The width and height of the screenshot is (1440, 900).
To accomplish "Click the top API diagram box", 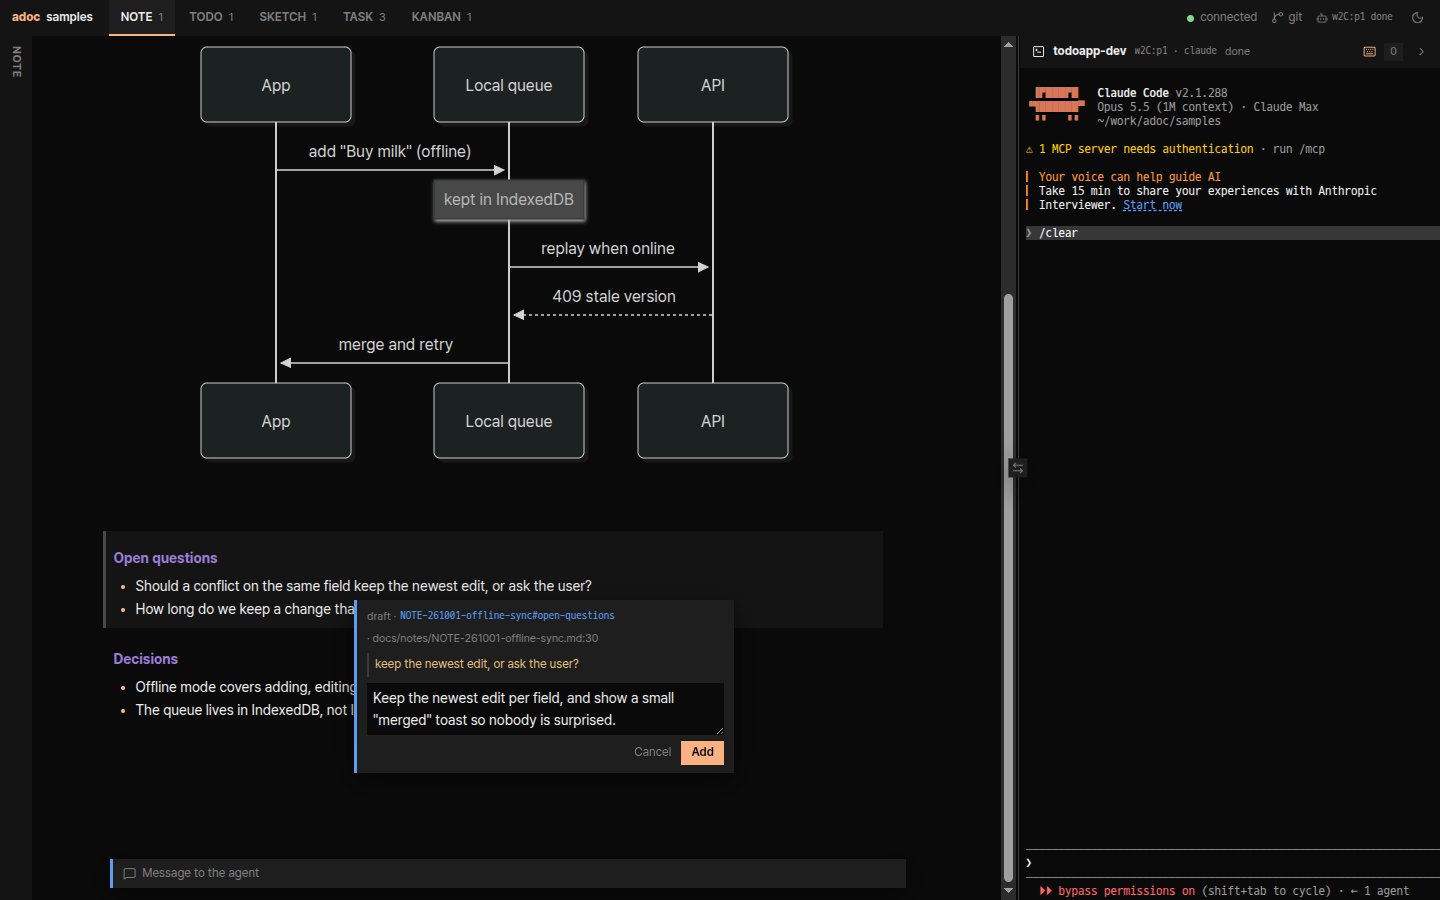I will 713,85.
